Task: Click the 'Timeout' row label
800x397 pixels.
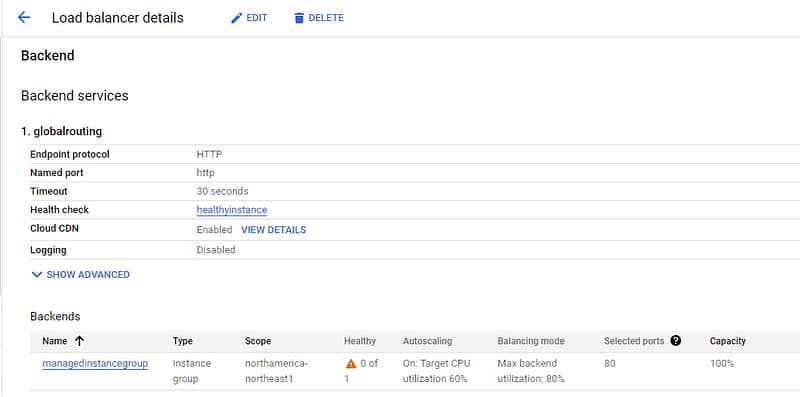Action: tap(48, 191)
